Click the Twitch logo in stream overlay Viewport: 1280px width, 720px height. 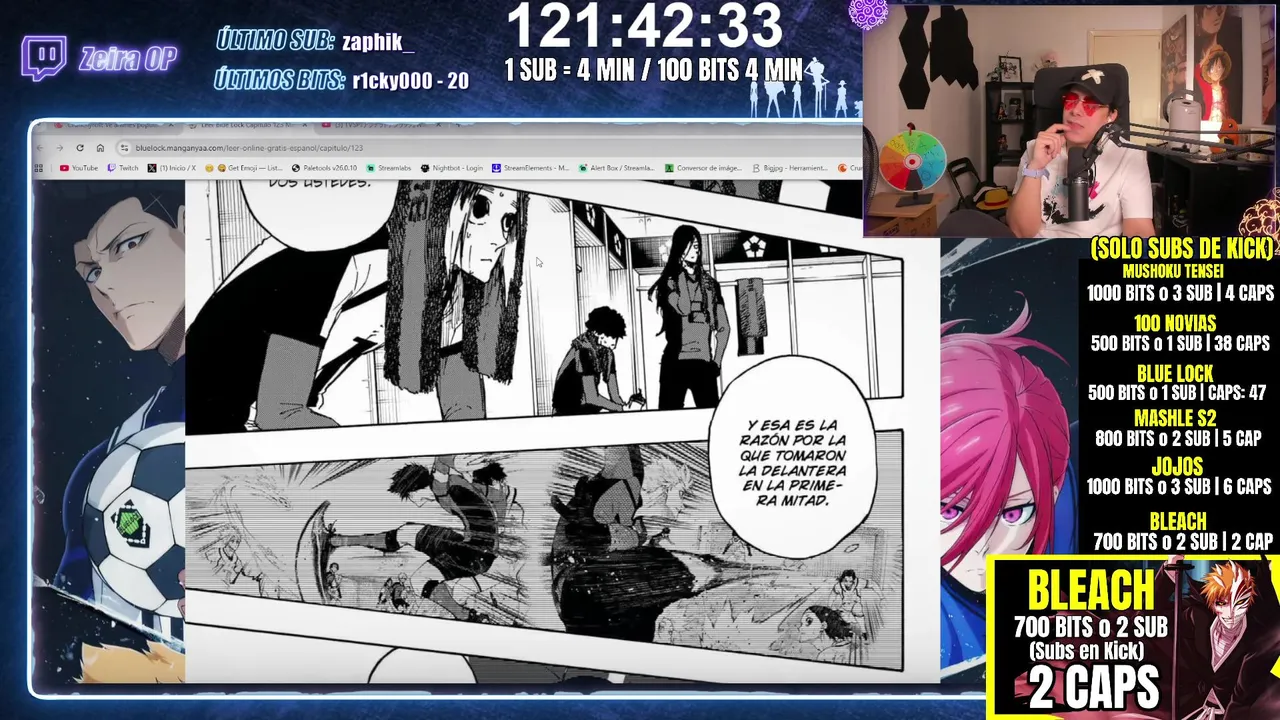(x=44, y=58)
